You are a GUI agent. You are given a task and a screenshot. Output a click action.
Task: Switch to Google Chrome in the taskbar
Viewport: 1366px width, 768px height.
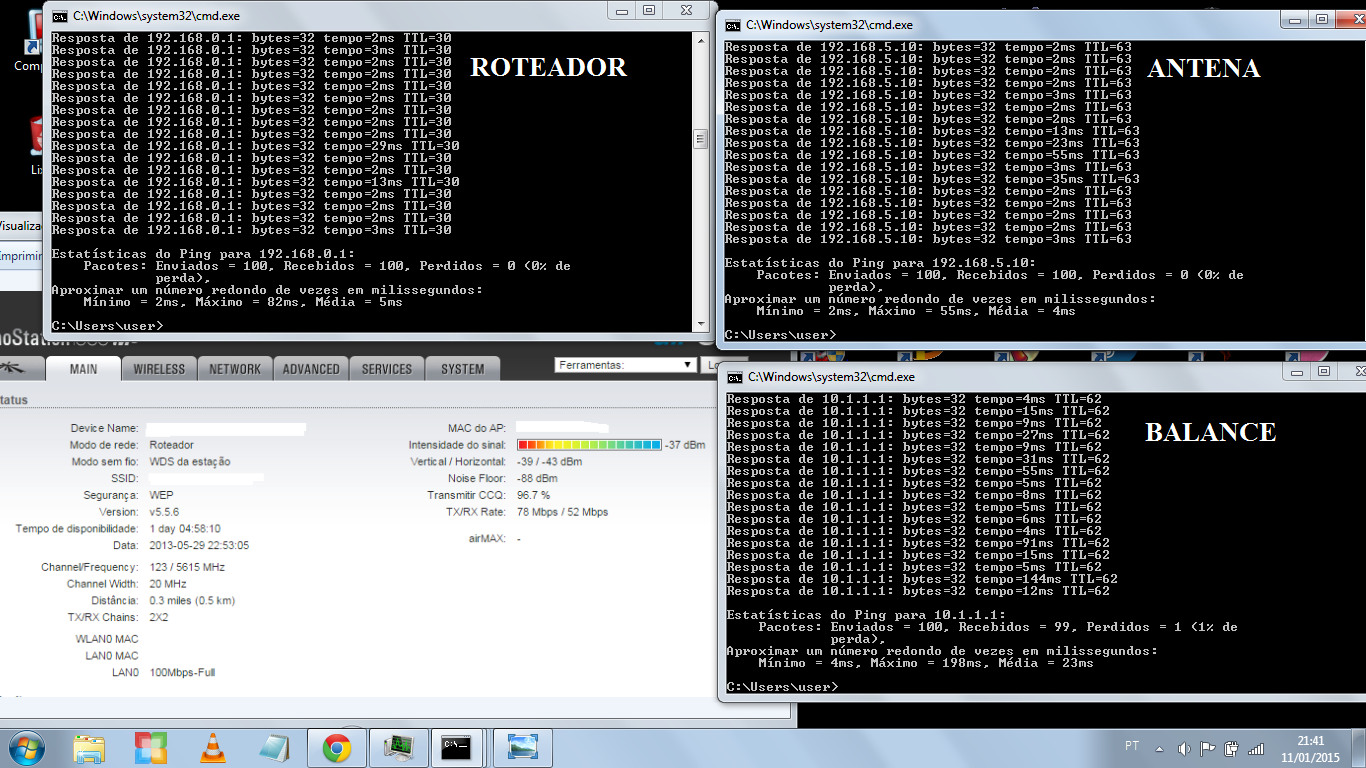[x=337, y=748]
